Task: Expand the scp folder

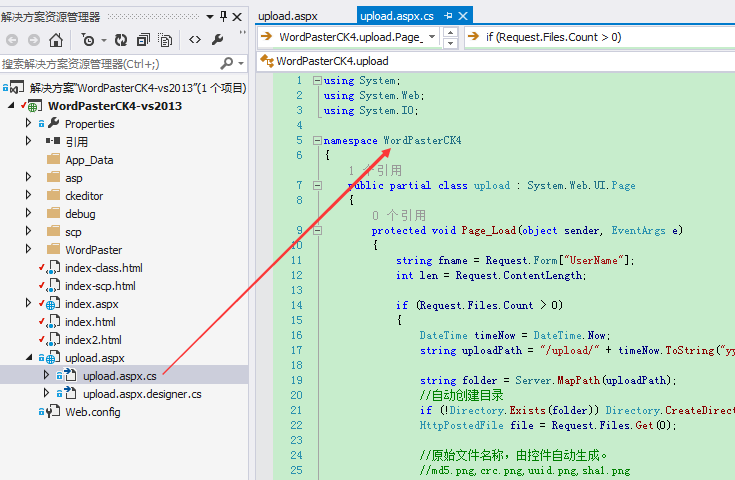Action: (29, 231)
